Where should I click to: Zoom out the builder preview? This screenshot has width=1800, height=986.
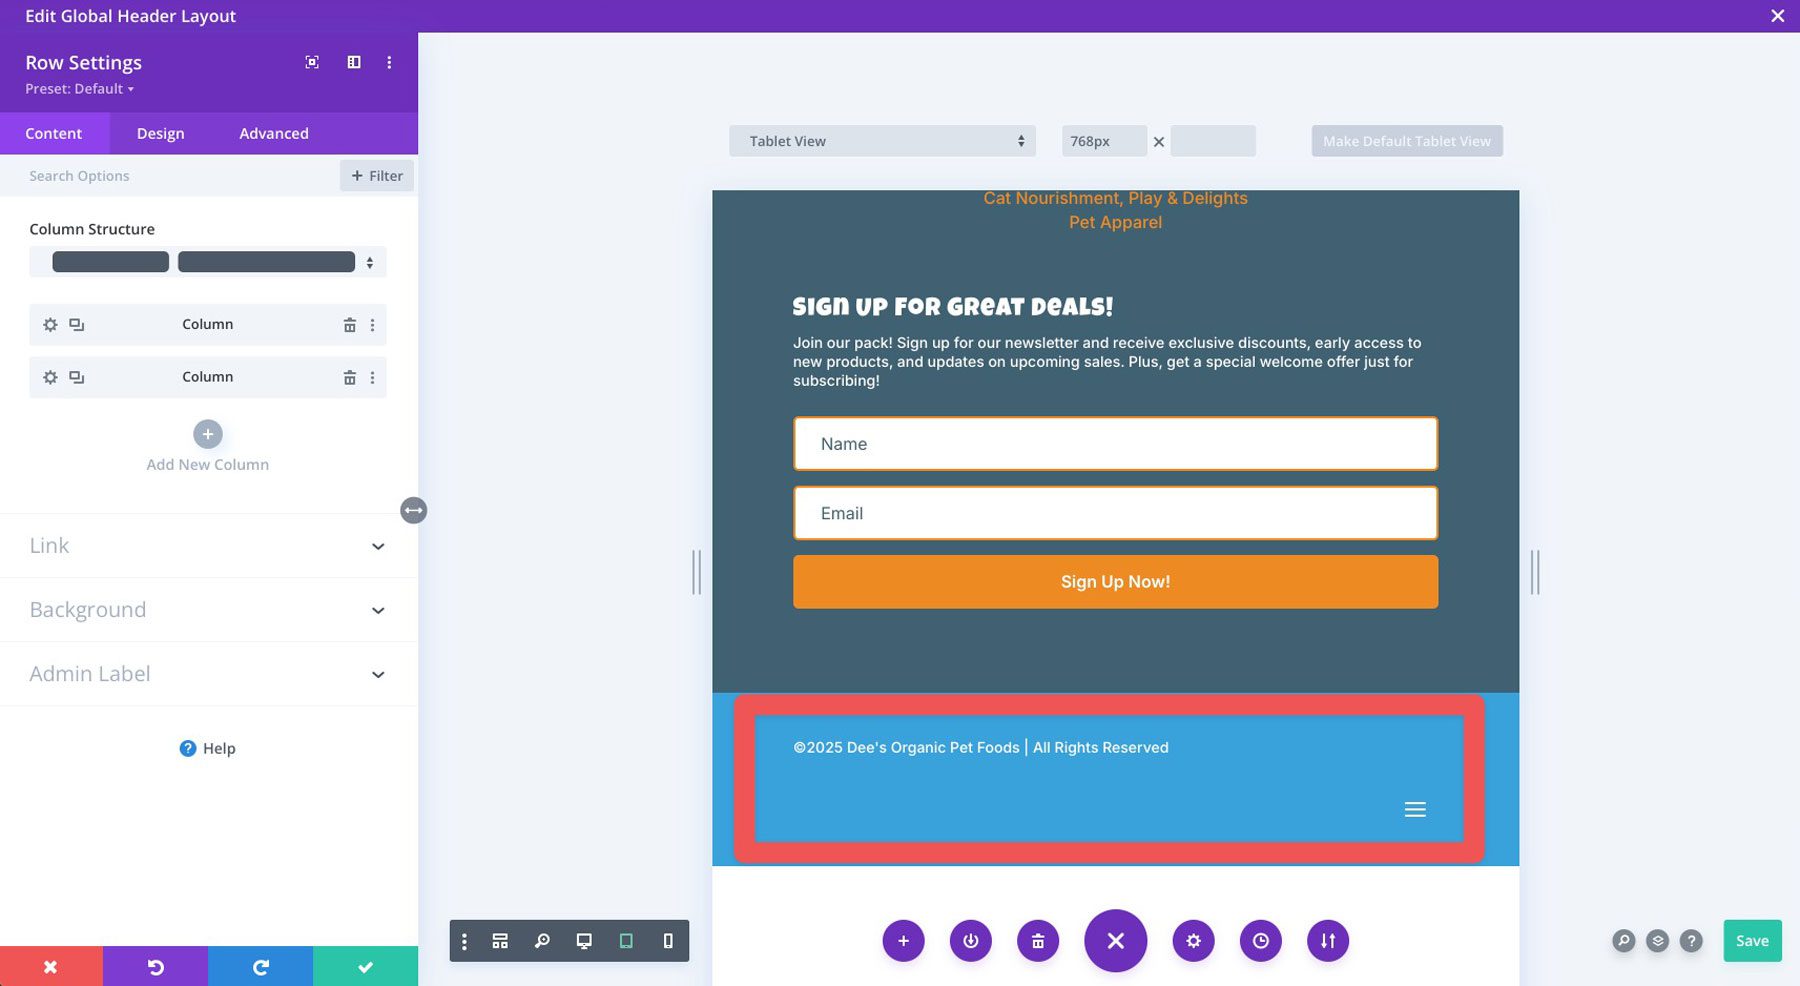[543, 940]
